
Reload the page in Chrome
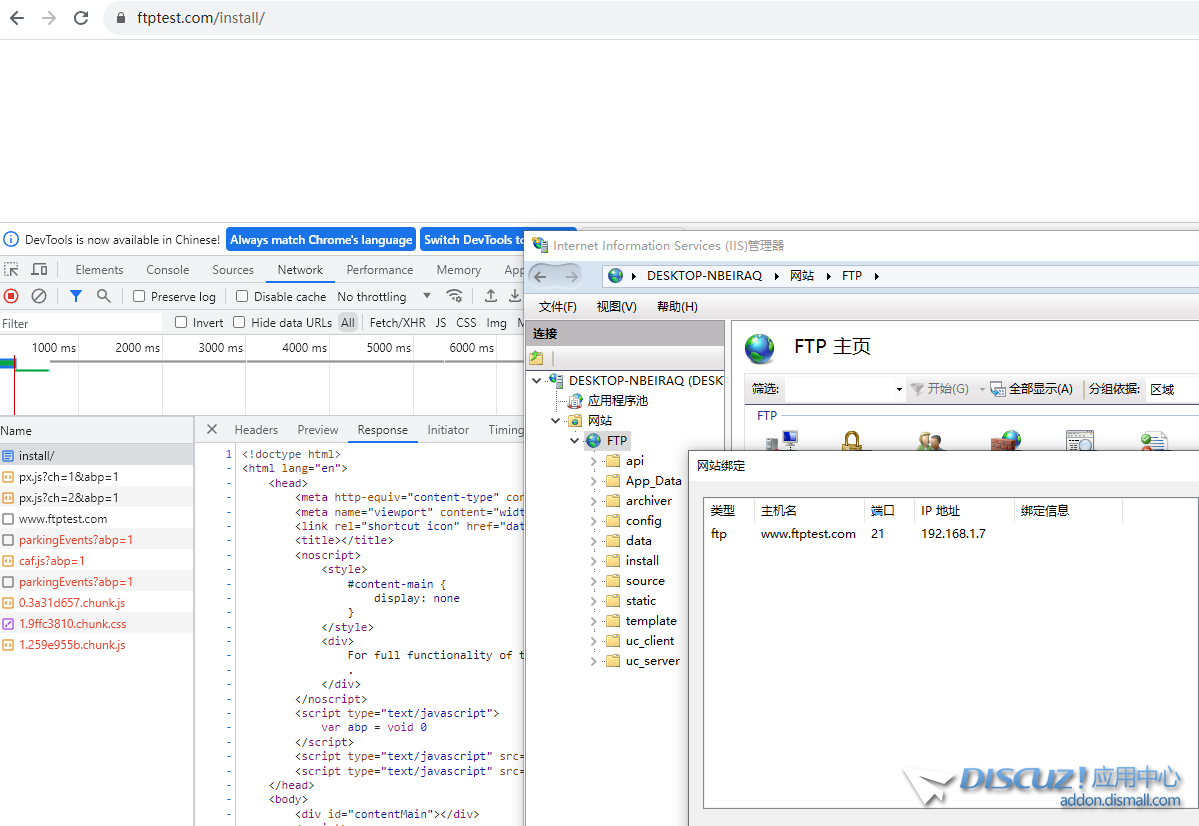[81, 18]
